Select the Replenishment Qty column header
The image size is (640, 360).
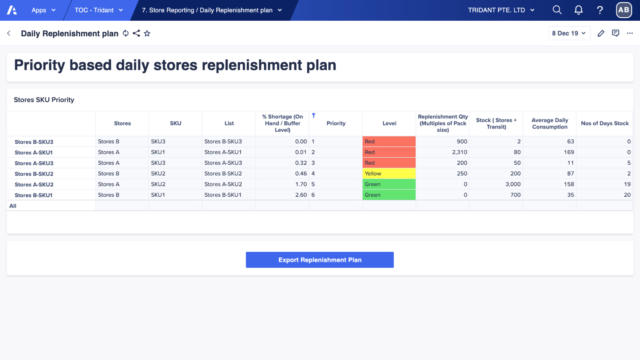442,123
